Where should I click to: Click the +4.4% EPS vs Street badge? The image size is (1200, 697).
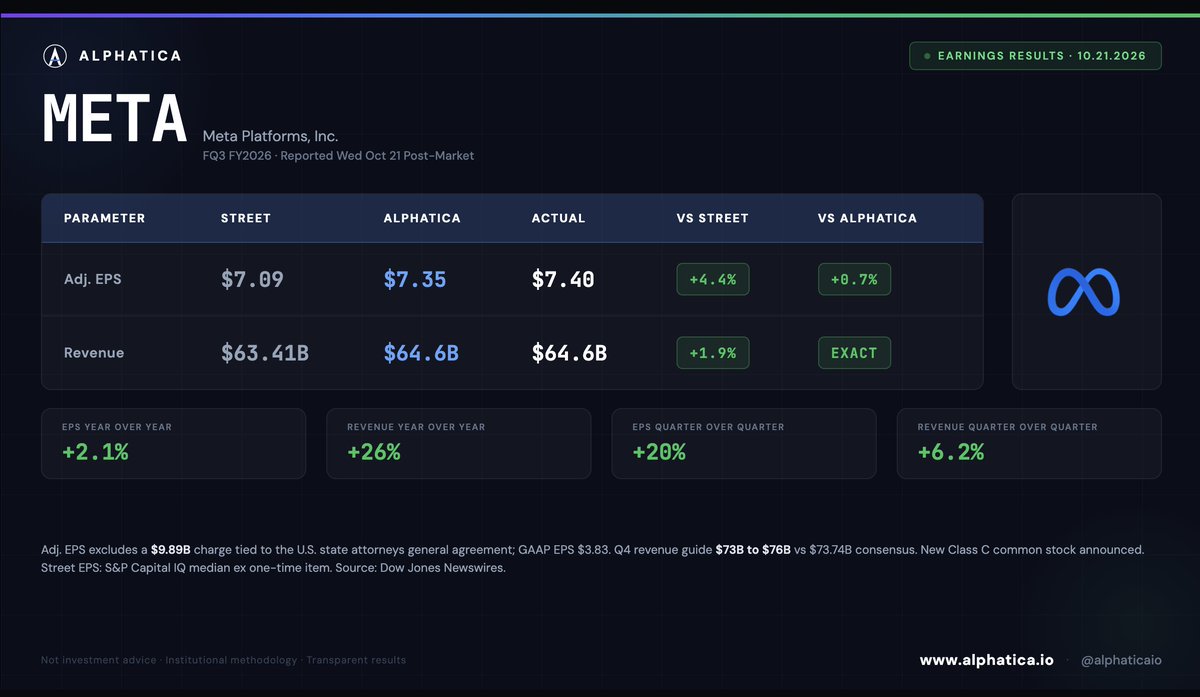click(712, 280)
